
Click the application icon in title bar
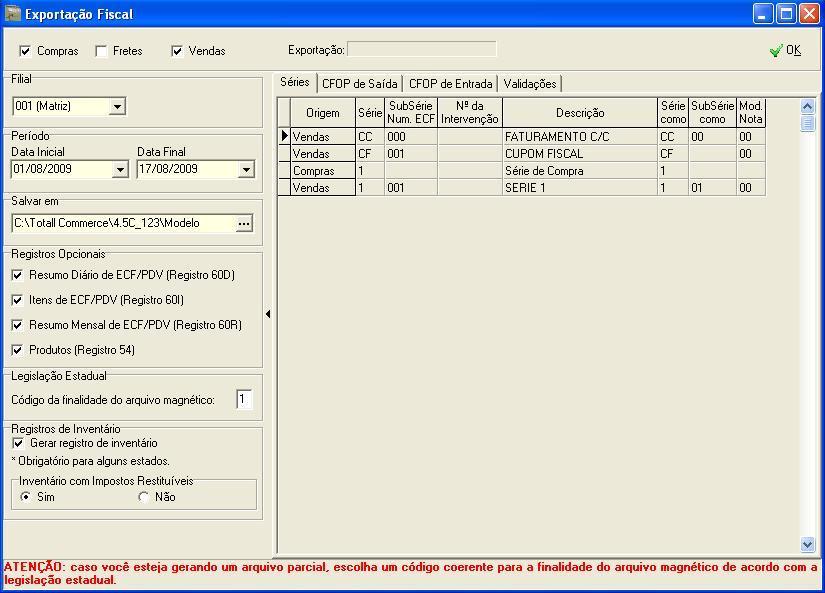pyautogui.click(x=13, y=14)
